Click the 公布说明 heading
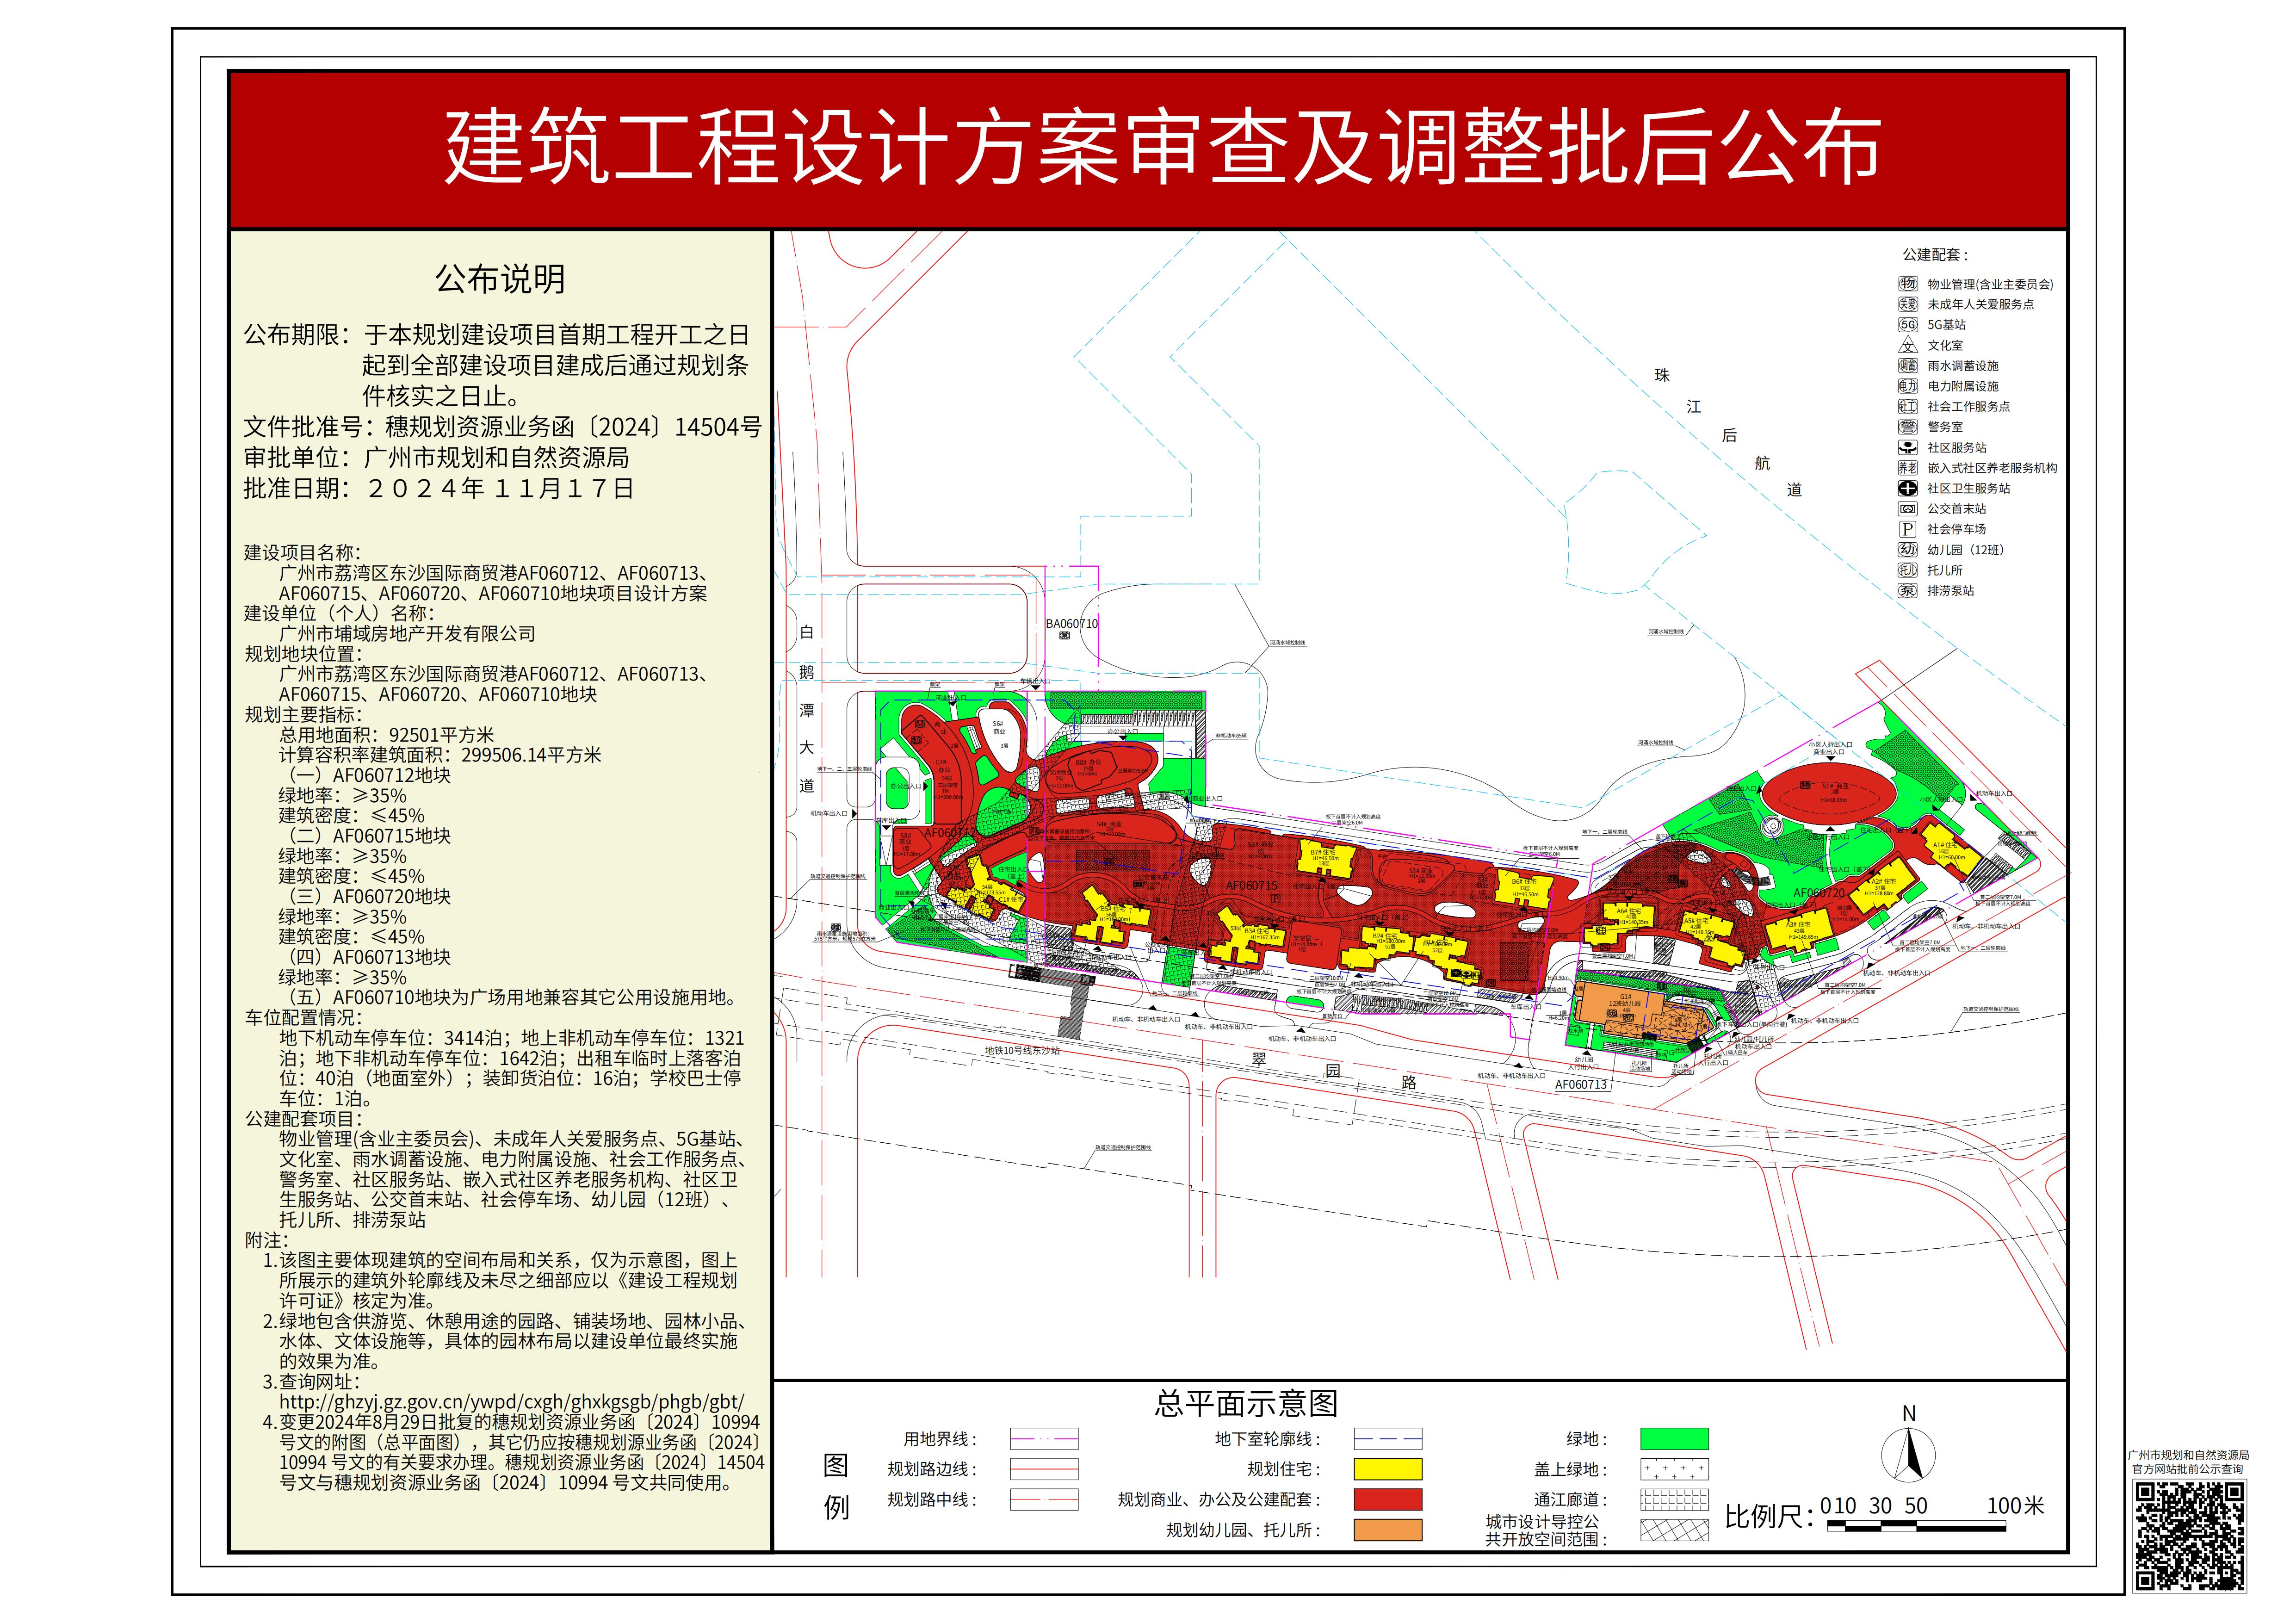This screenshot has height=1623, width=2296. (x=500, y=279)
